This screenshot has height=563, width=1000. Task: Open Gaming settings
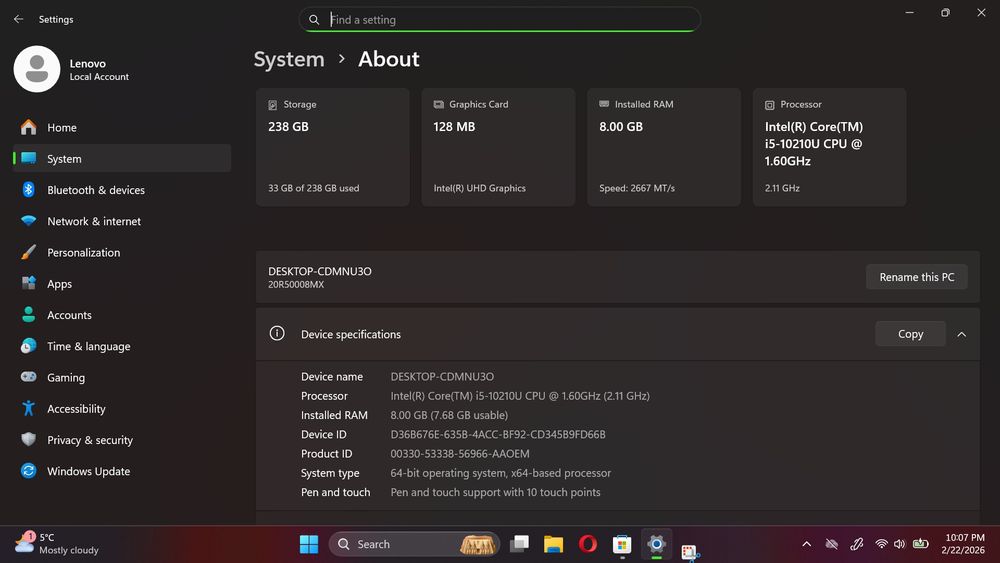(x=122, y=377)
